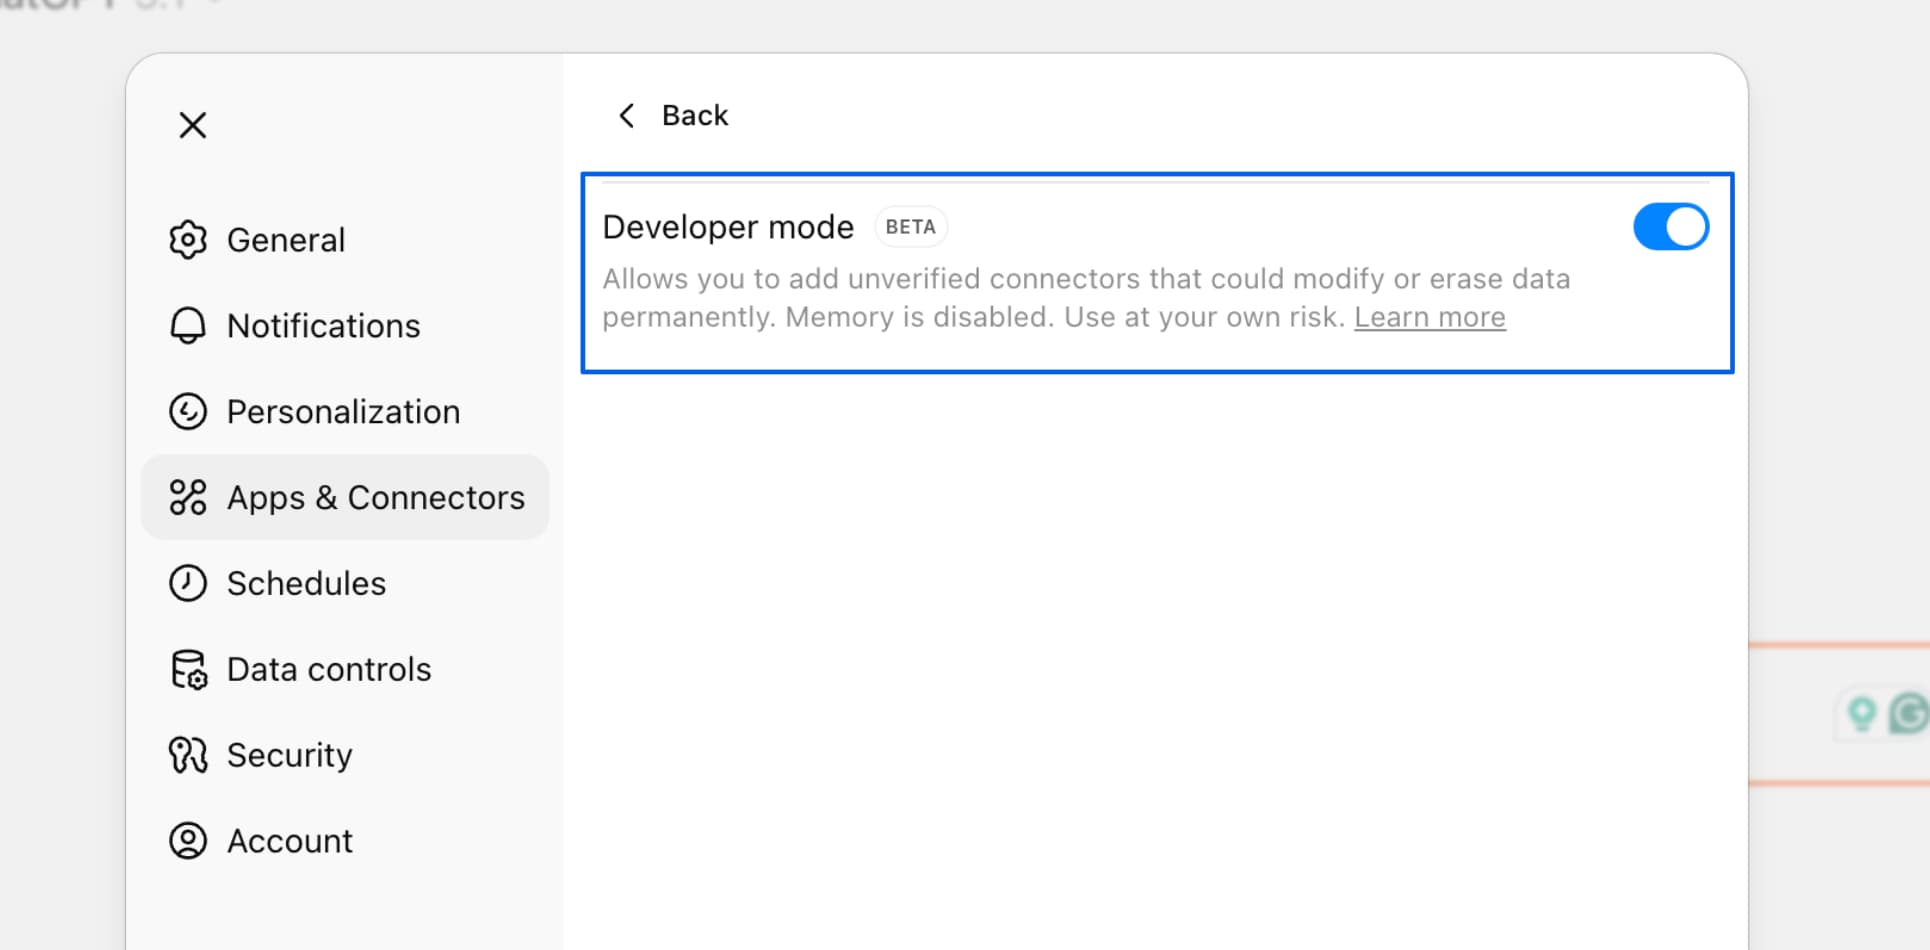Select the Security keys icon
The height and width of the screenshot is (950, 1930).
point(188,755)
